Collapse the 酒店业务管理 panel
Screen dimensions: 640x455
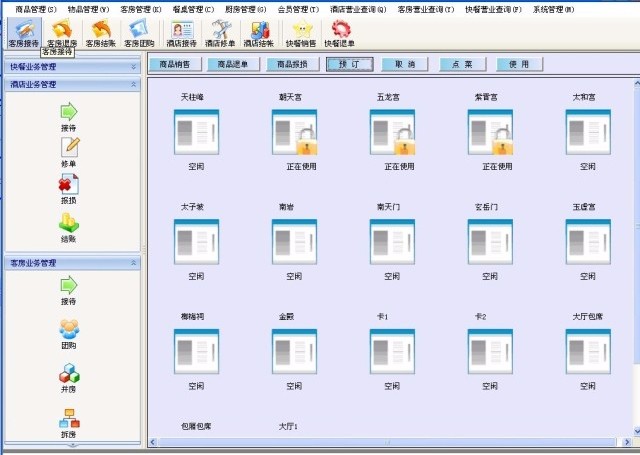pyautogui.click(x=133, y=84)
